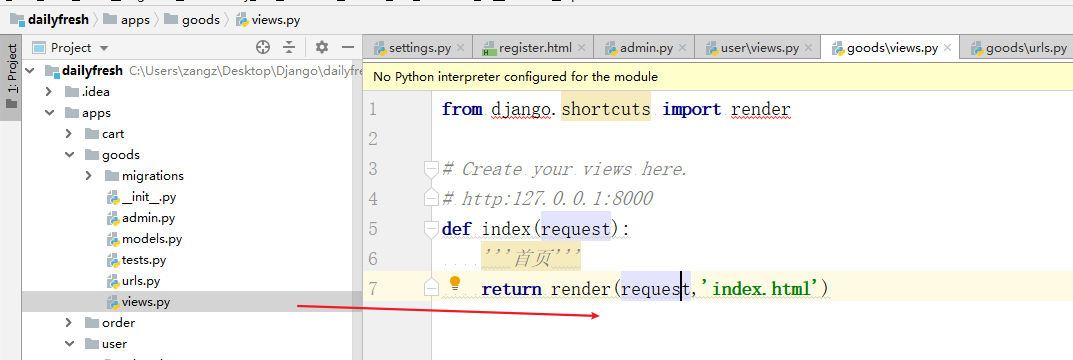Close the goods\views.py tab
The height and width of the screenshot is (360, 1073).
point(947,48)
